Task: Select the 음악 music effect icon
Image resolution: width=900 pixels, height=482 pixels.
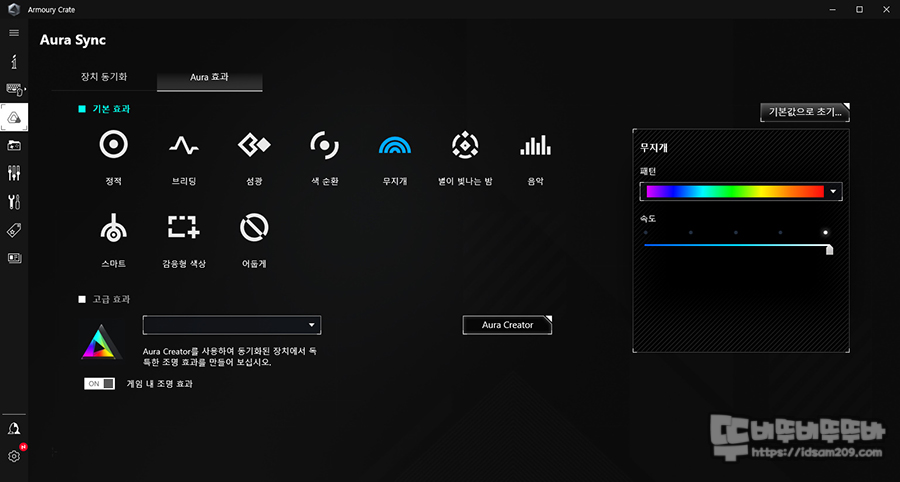Action: pyautogui.click(x=536, y=145)
